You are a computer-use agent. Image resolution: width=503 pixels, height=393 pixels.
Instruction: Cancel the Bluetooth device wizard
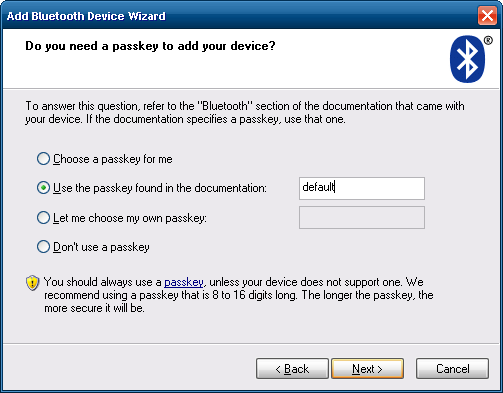pyautogui.click(x=452, y=369)
